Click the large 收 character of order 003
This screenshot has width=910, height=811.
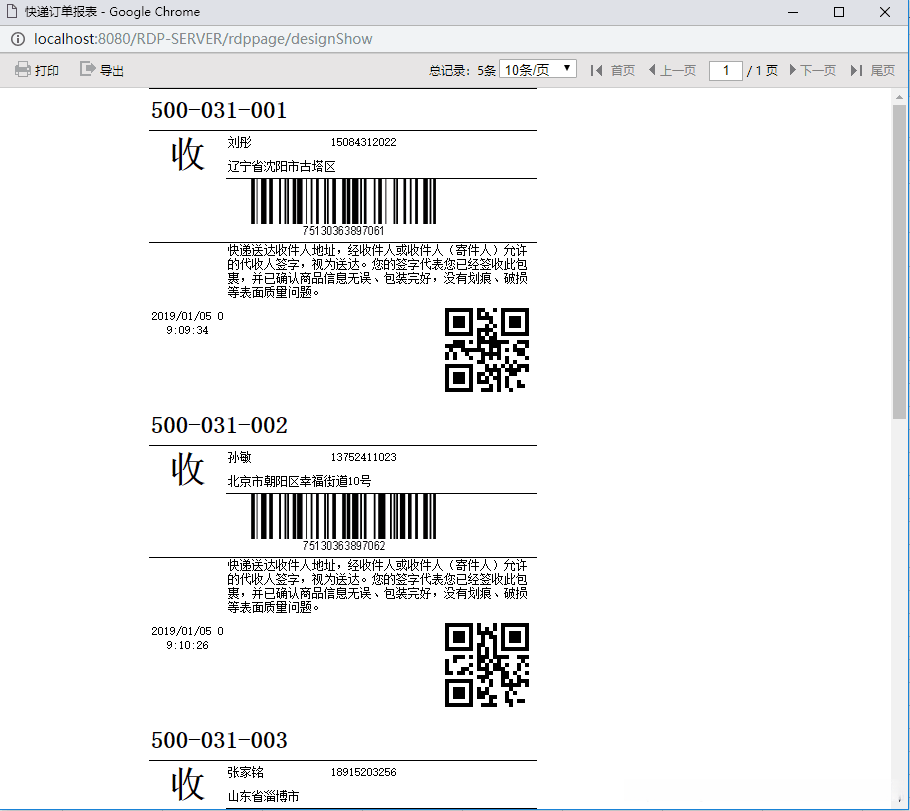pos(187,784)
